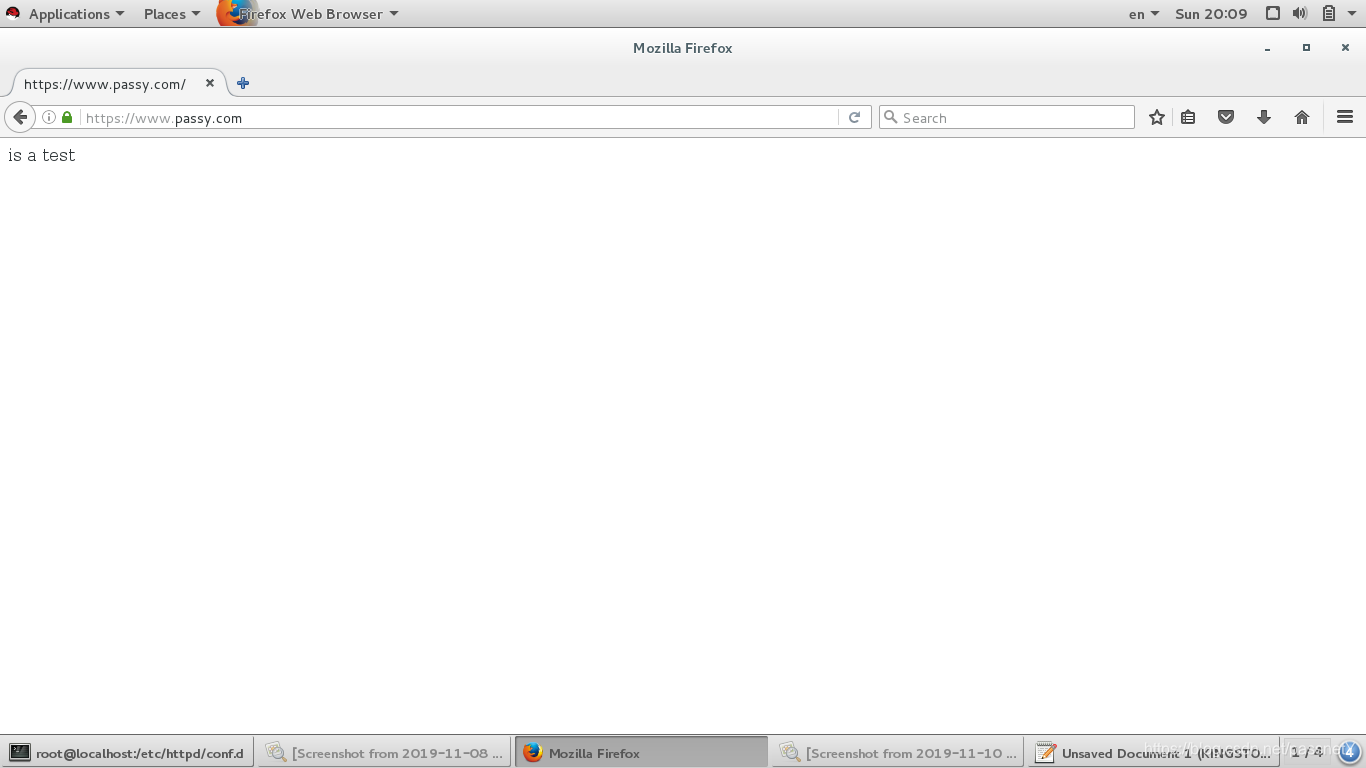
Task: Click the search magnifier icon
Action: coord(890,117)
